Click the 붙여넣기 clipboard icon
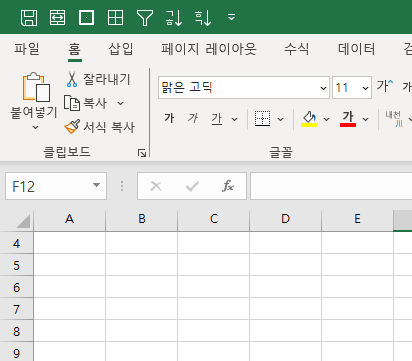The height and width of the screenshot is (361, 412). point(36,87)
